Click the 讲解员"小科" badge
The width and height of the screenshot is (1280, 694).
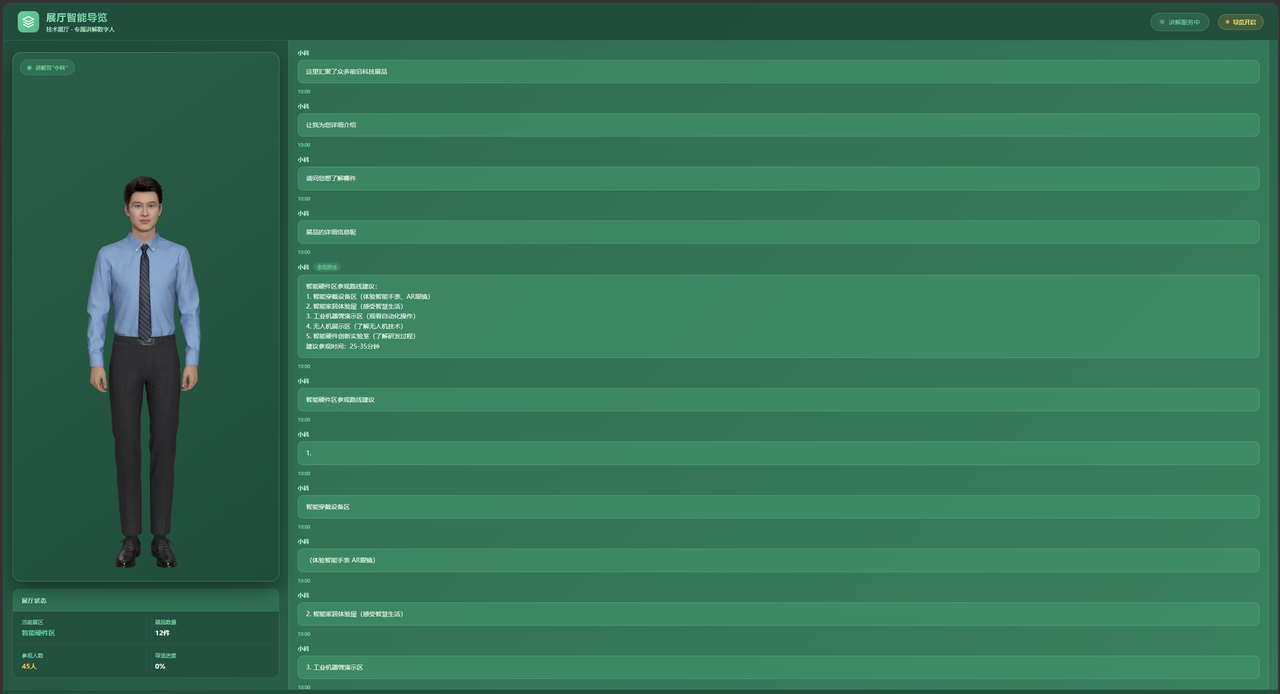47,68
